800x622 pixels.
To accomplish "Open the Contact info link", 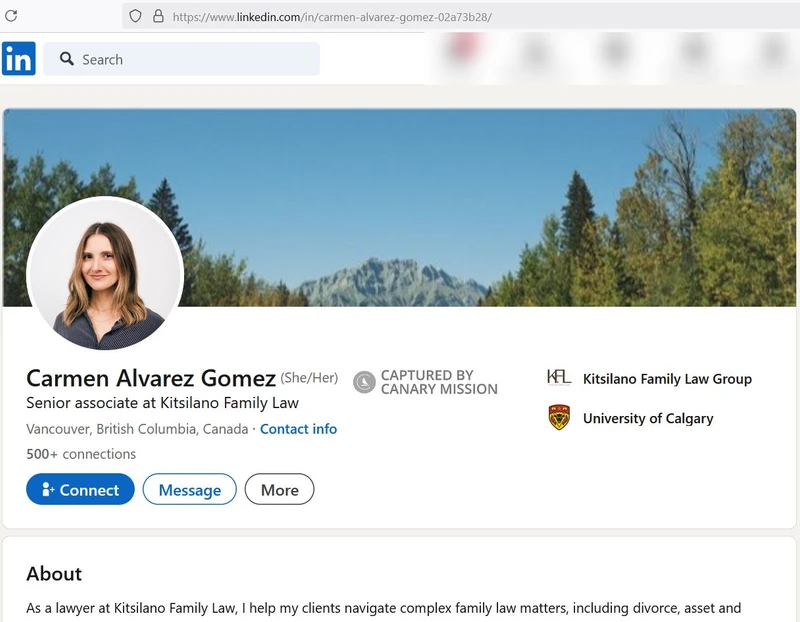I will point(298,429).
